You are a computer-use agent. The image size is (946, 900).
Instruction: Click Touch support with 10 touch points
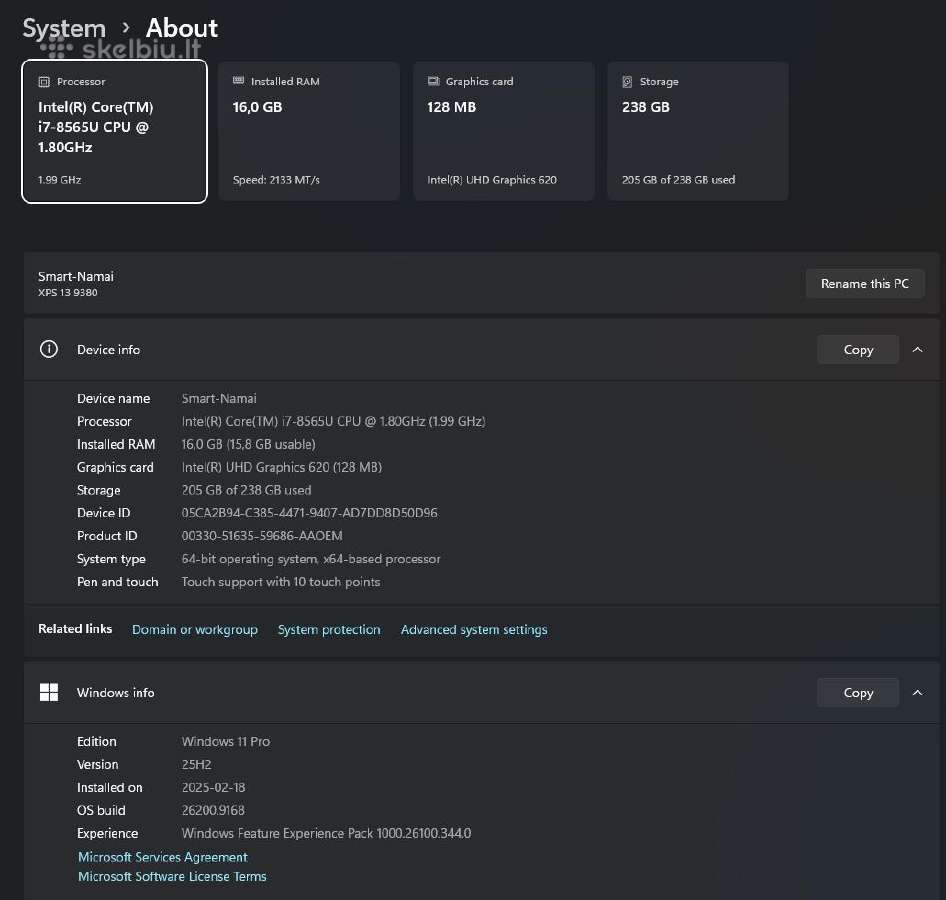[x=281, y=582]
